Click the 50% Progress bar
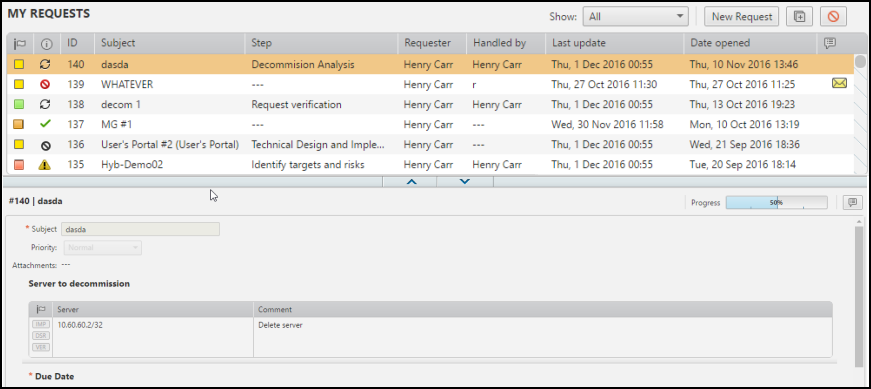Screen dimensions: 871x389 tap(776, 203)
